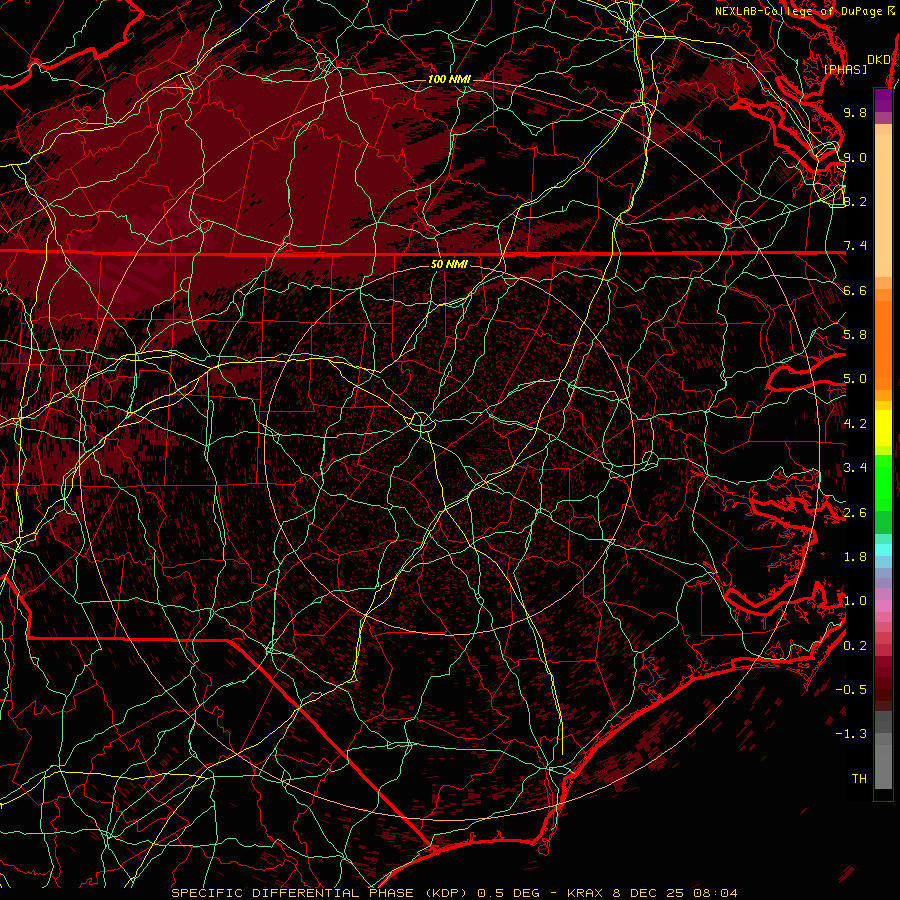Click the 8.2 legend value
Screen dimensions: 900x900
point(855,201)
